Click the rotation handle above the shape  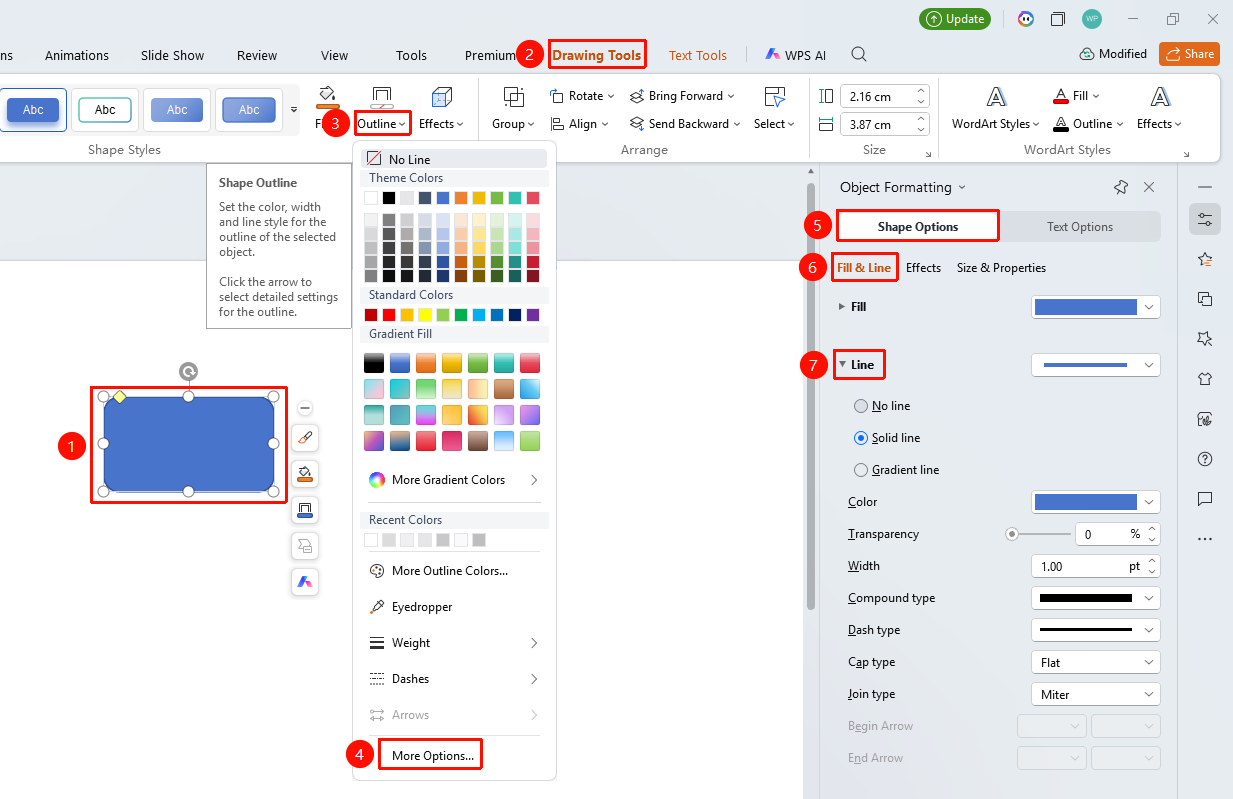(188, 372)
